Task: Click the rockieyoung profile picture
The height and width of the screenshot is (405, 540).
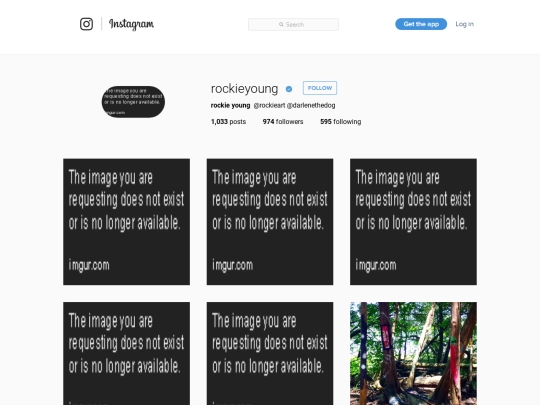Action: pos(133,102)
